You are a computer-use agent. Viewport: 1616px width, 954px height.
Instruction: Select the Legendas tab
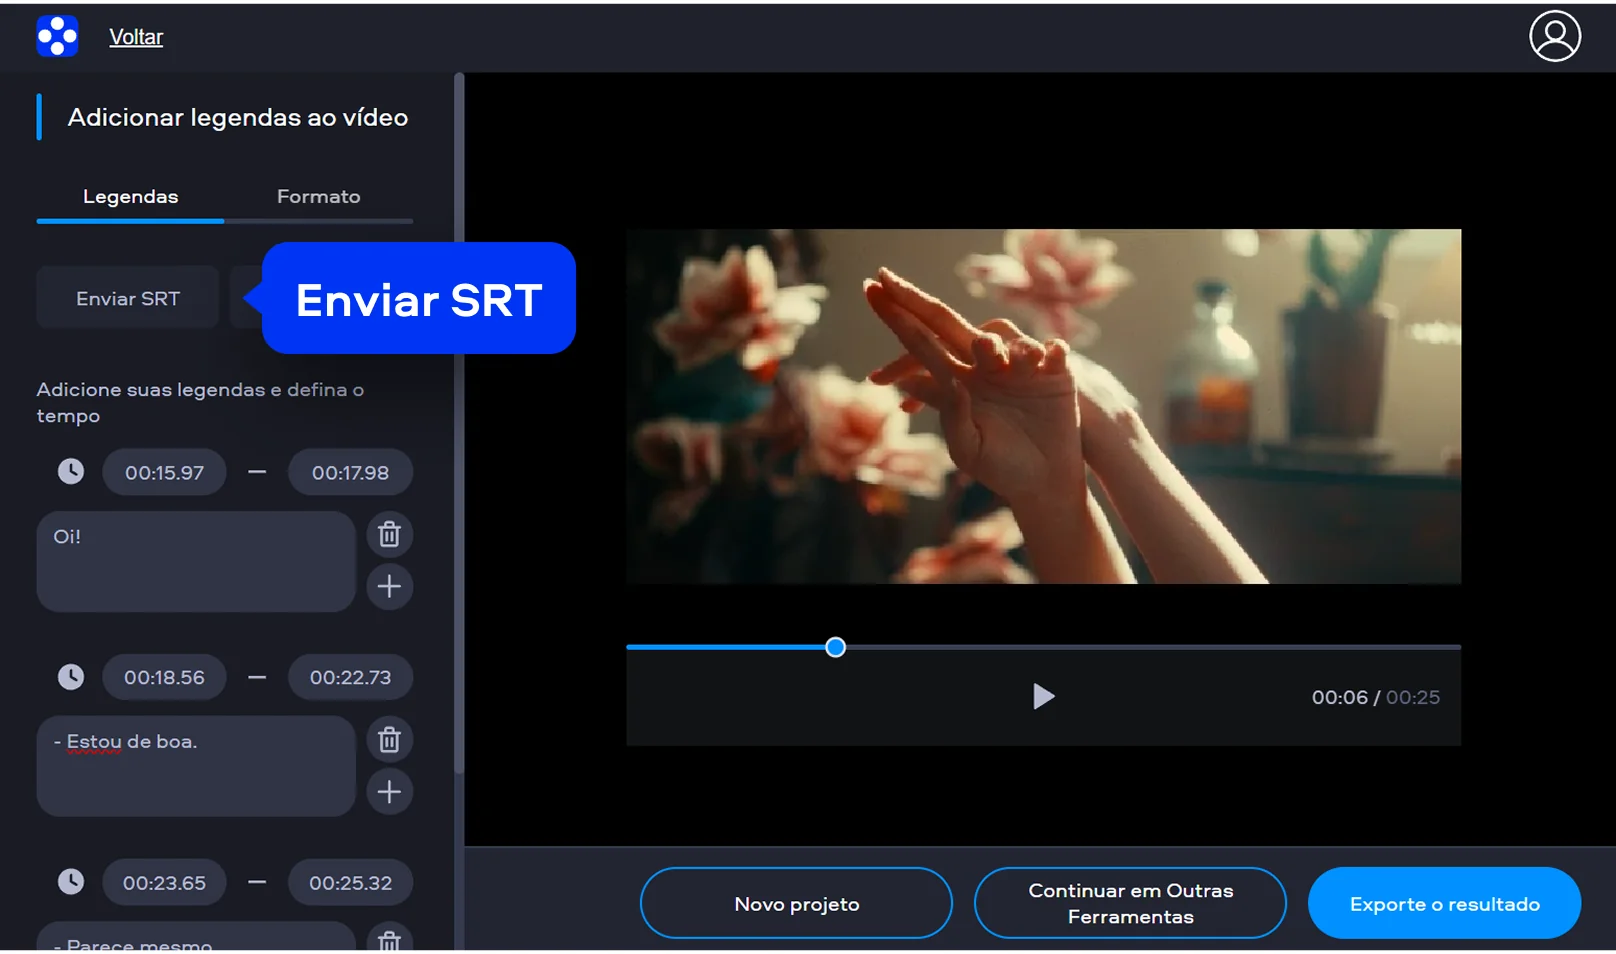click(x=130, y=197)
